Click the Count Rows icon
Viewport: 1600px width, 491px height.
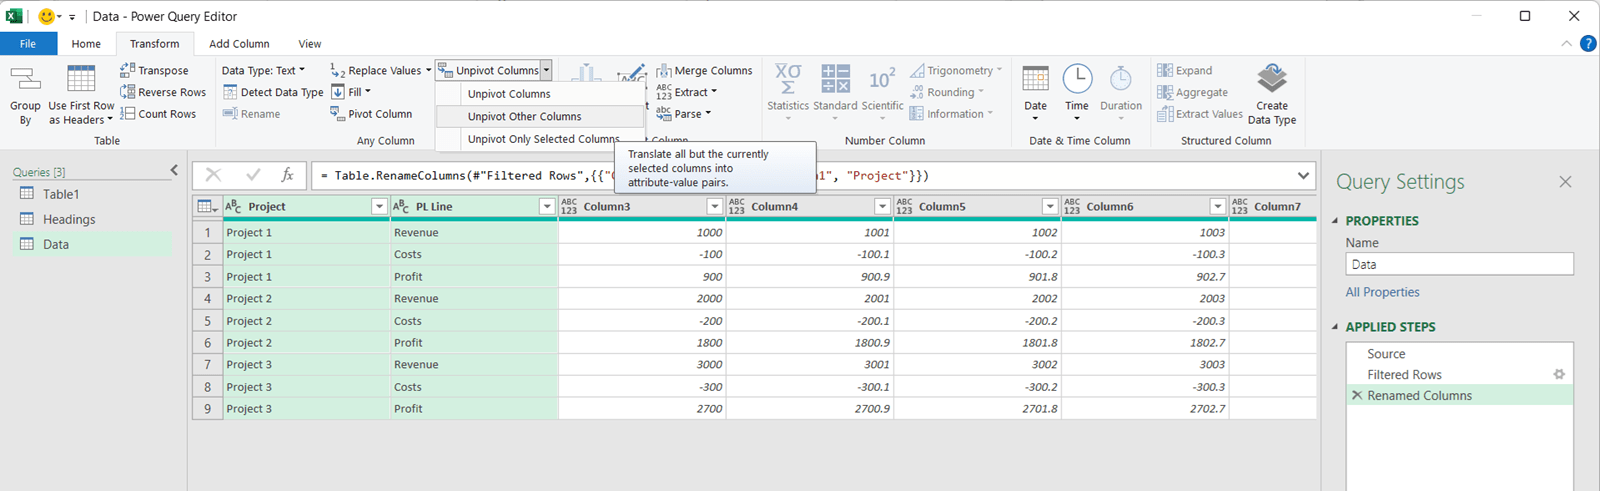pos(127,114)
